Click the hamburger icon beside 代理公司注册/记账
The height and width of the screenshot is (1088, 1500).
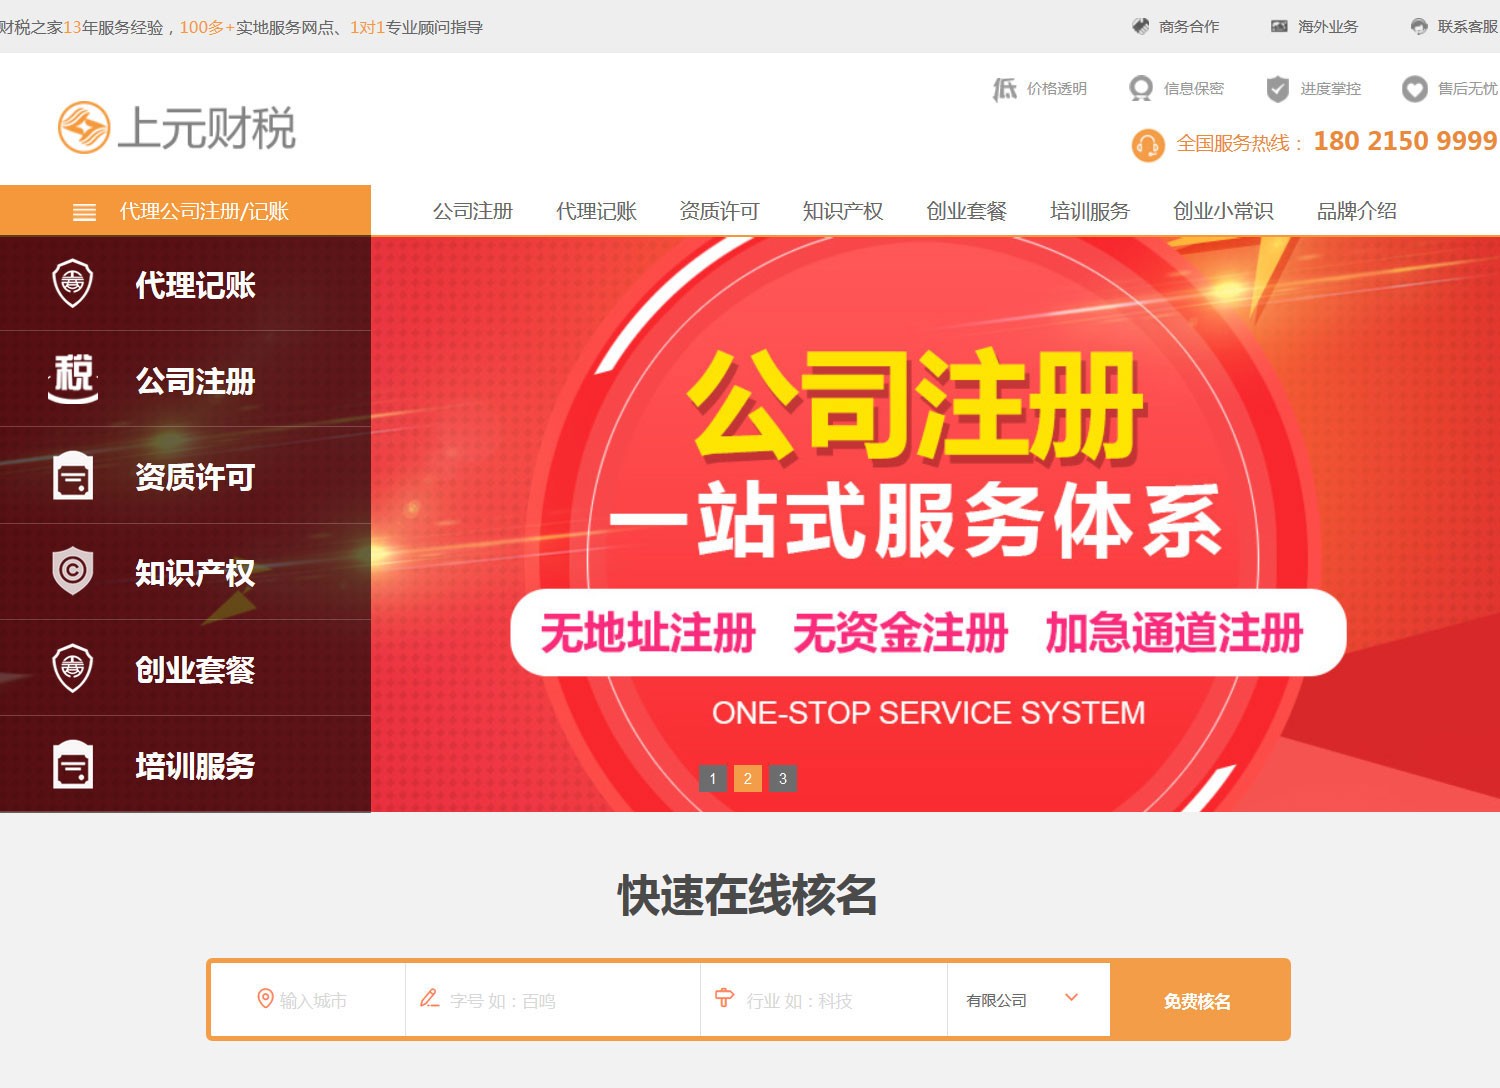pos(85,212)
